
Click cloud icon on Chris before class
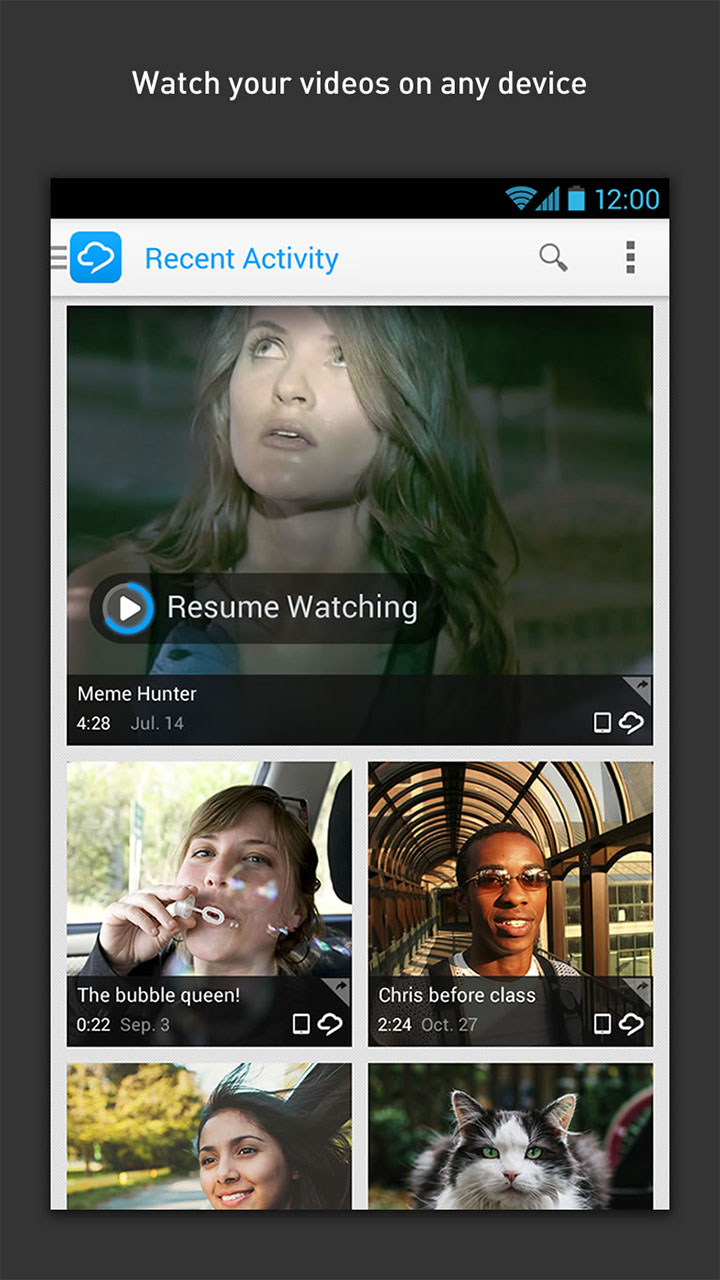click(x=632, y=1024)
